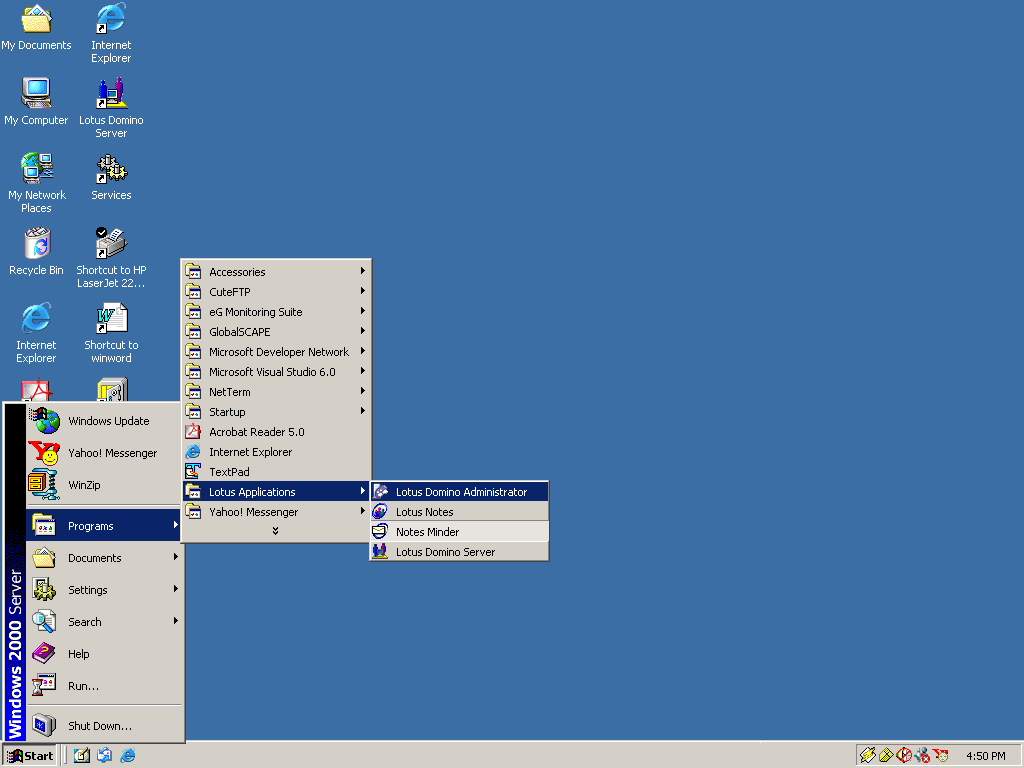Expand the Microsoft Developer Network group
This screenshot has height=768, width=1024.
[276, 352]
